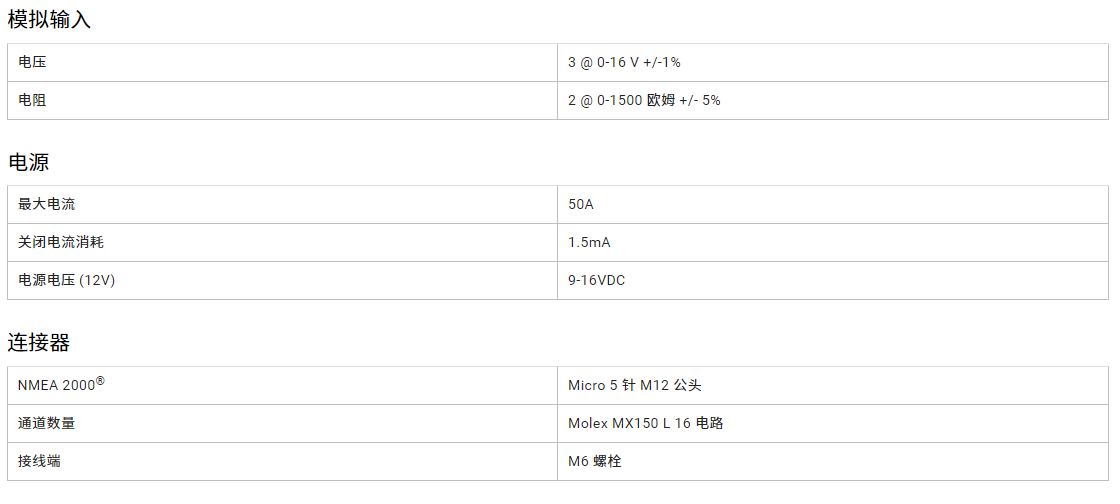Click the M6 螺栓 value cell
Image resolution: width=1120 pixels, height=504 pixels.
[x=594, y=462]
